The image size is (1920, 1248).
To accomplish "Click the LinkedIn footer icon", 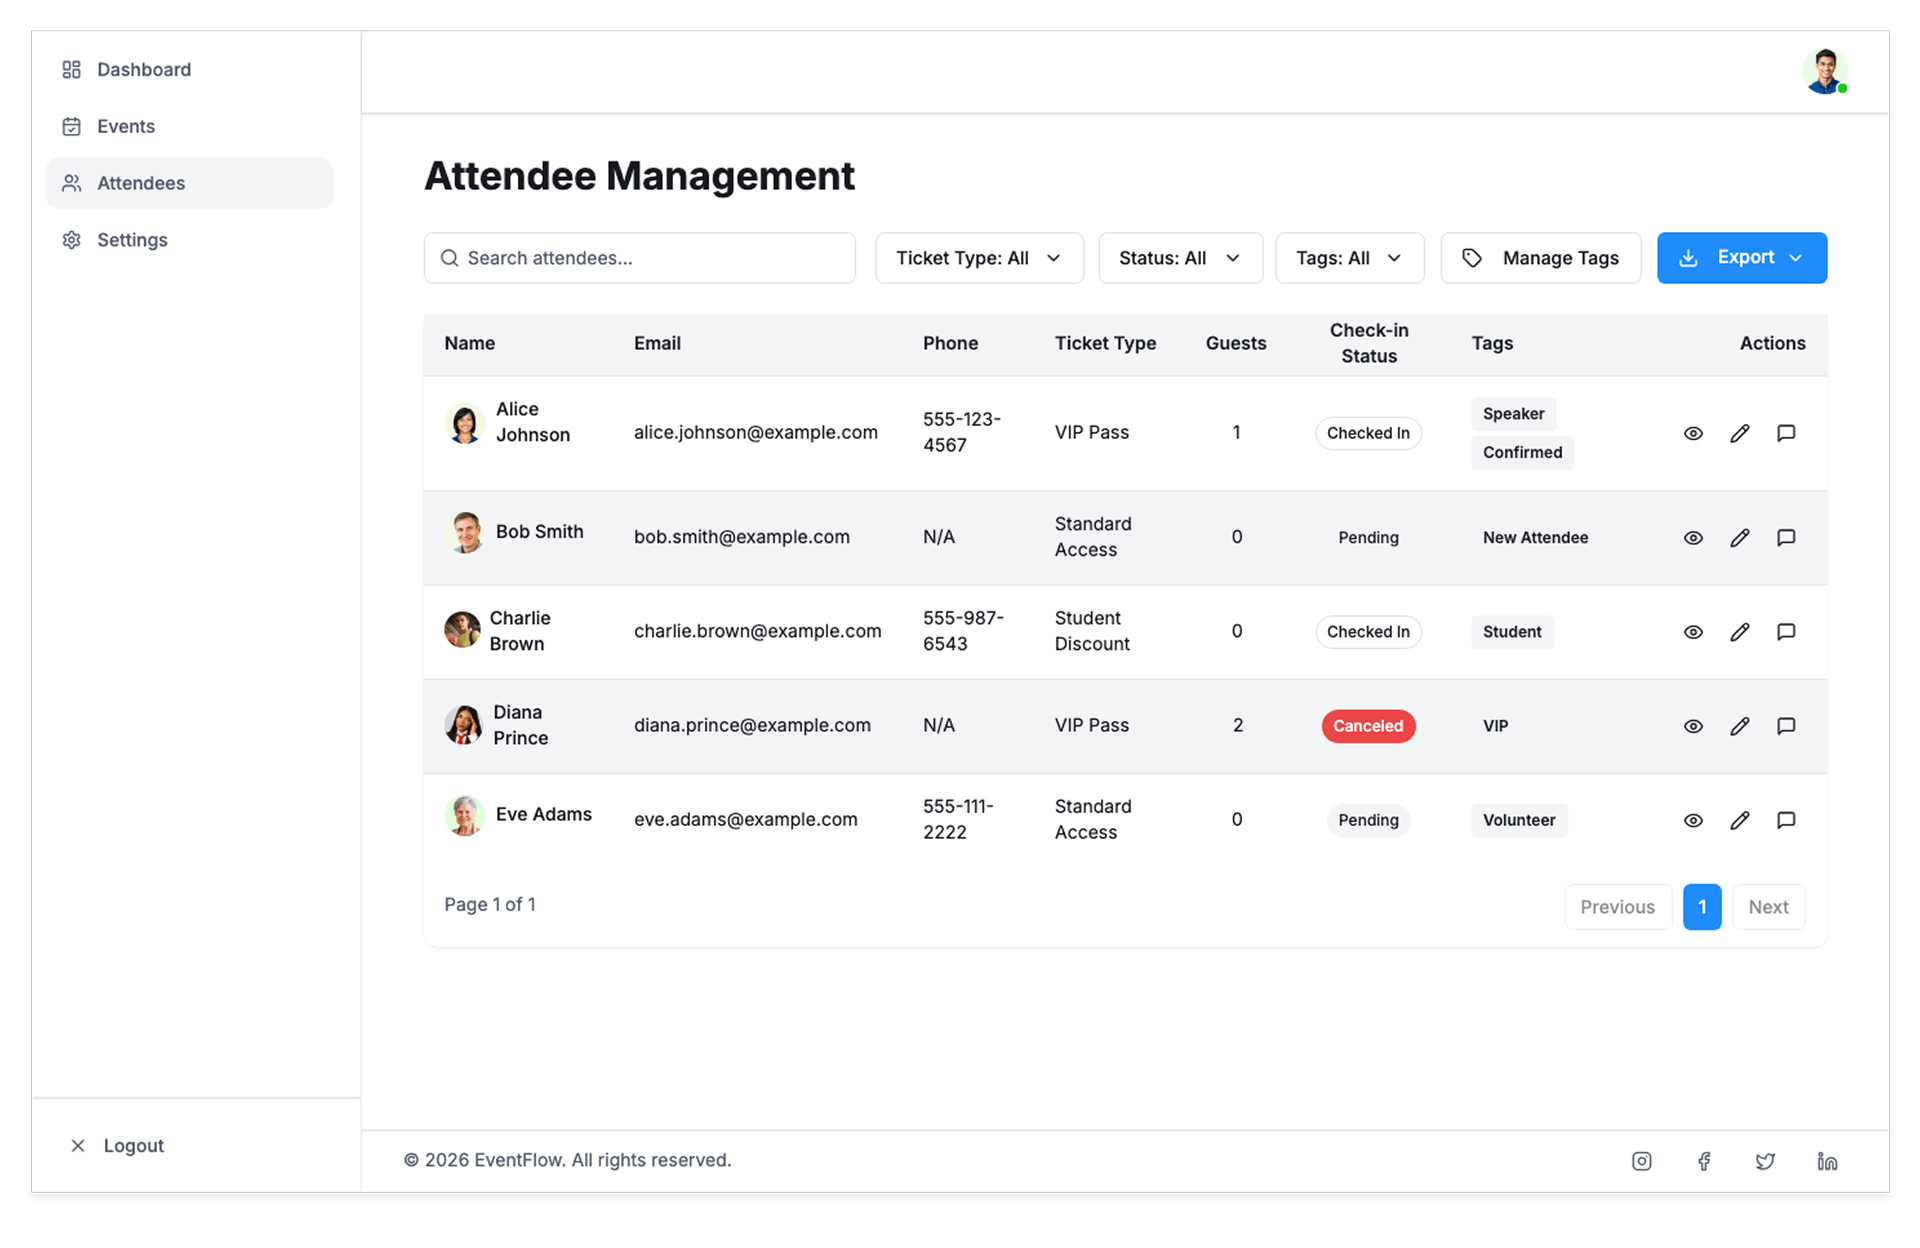I will click(x=1827, y=1161).
